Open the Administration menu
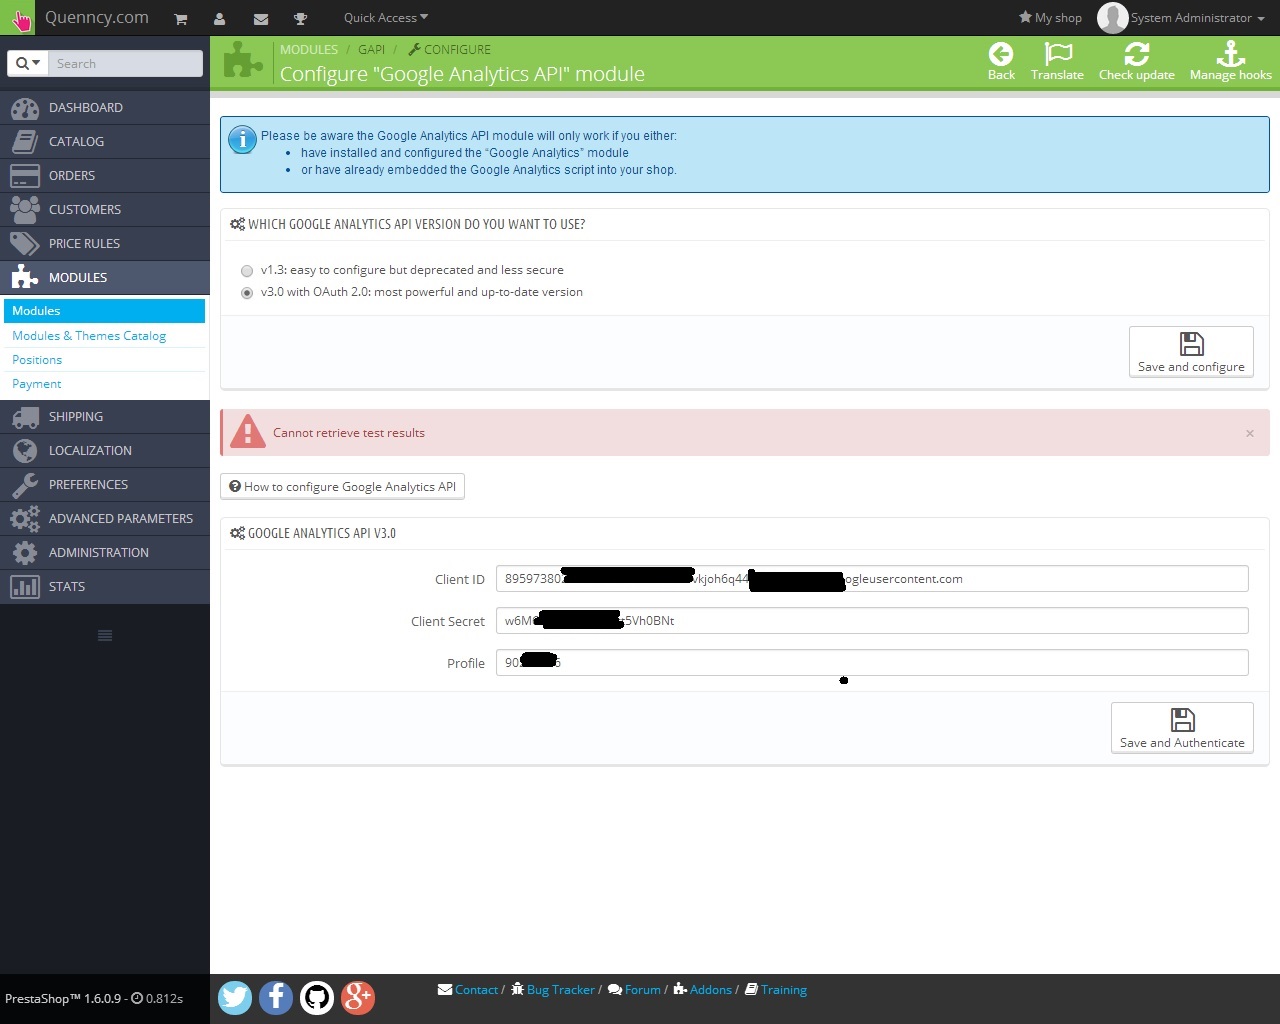This screenshot has height=1024, width=1280. [x=105, y=552]
